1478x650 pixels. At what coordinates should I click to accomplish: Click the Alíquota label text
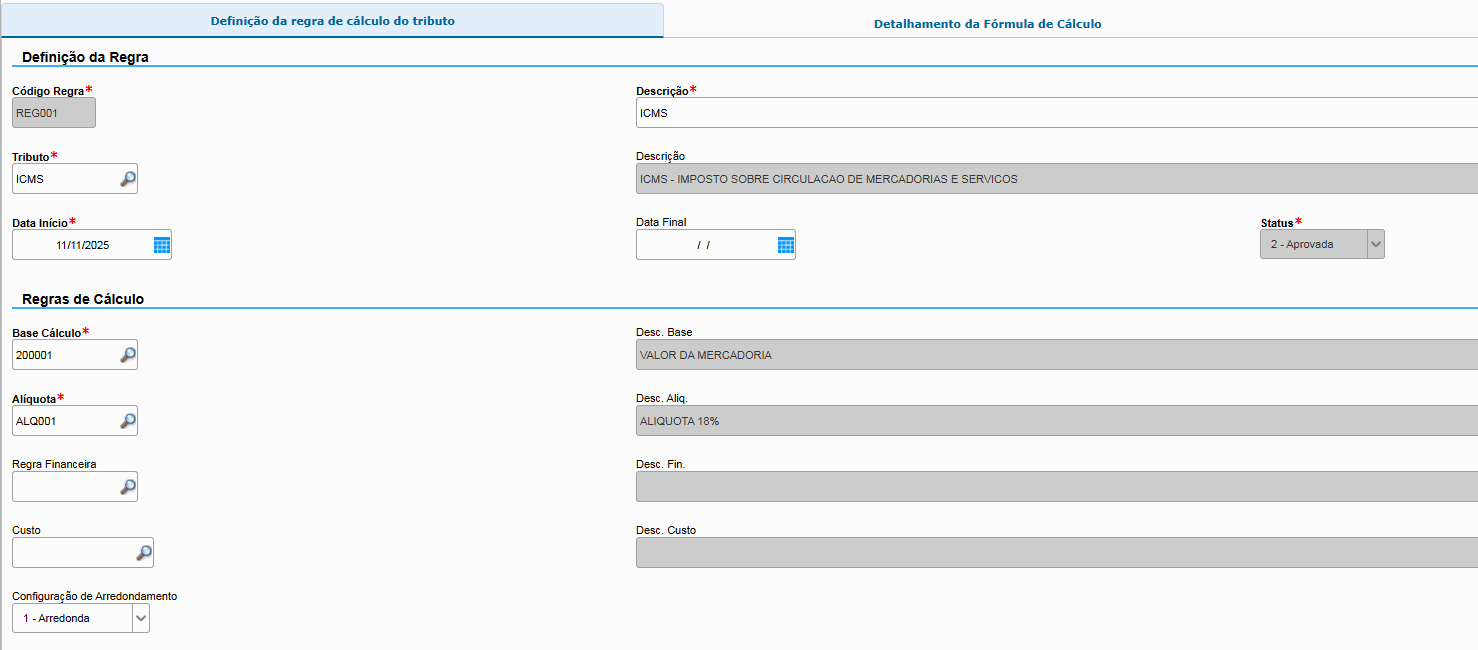point(34,399)
